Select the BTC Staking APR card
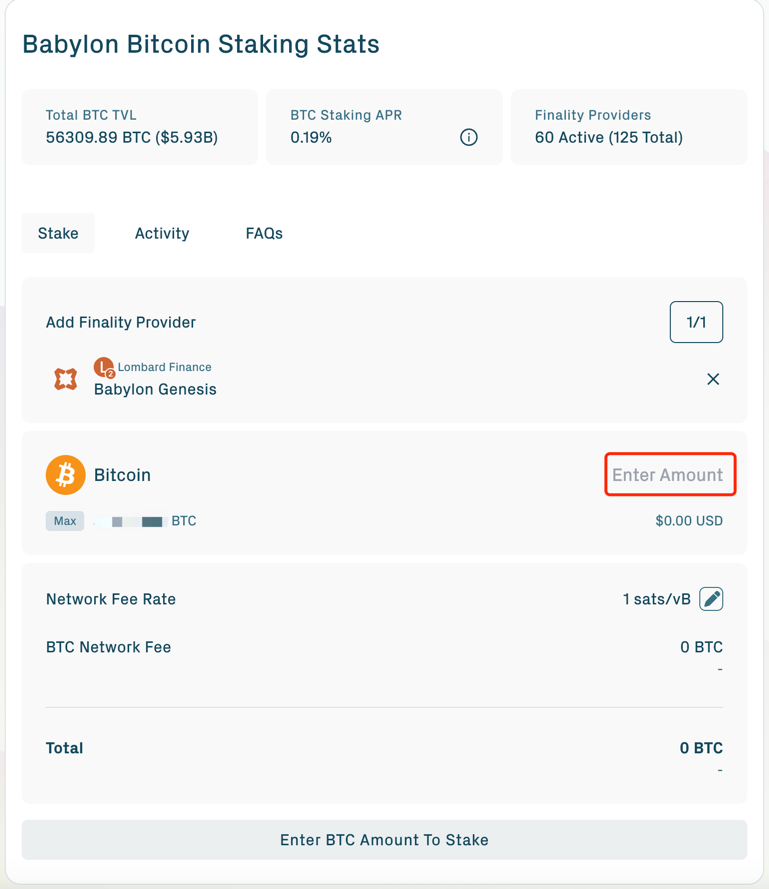Image resolution: width=769 pixels, height=889 pixels. coord(384,127)
